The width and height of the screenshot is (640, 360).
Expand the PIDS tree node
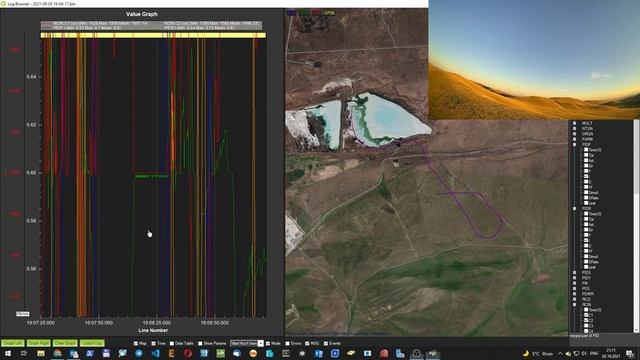pos(574,273)
